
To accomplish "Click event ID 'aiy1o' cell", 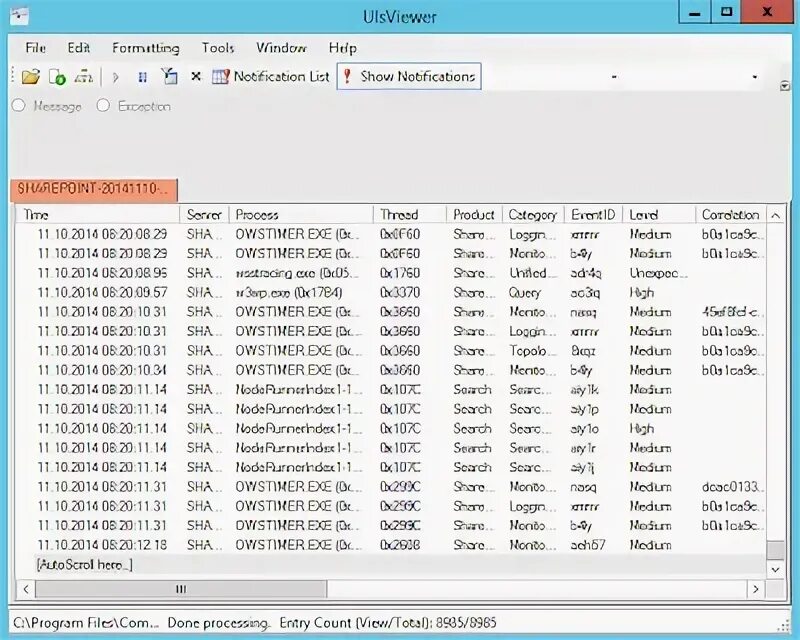I will click(x=585, y=428).
